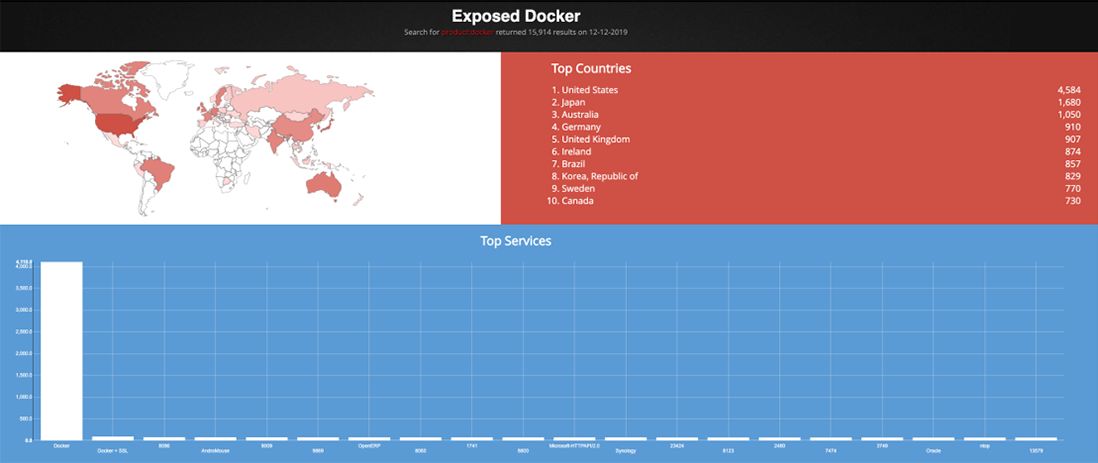Click the OpenERP axis label
This screenshot has width=1098, height=463.
(x=369, y=445)
